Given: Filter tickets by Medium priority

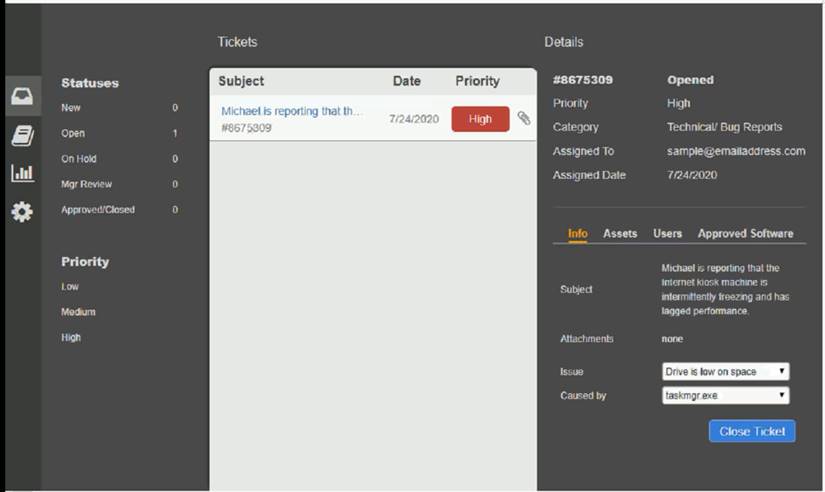Looking at the screenshot, I should pyautogui.click(x=77, y=312).
